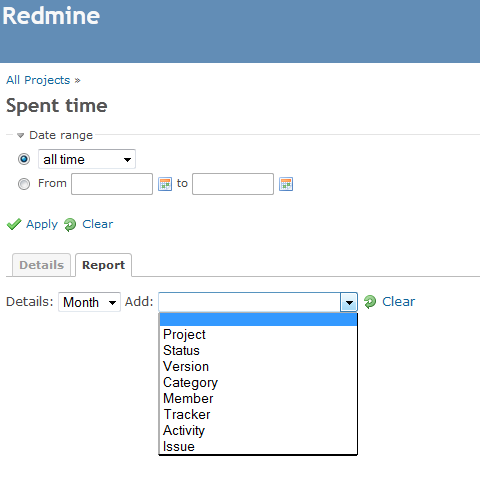Click the green checkmark Apply icon
Screen dimensions: 480x486
pos(14,224)
